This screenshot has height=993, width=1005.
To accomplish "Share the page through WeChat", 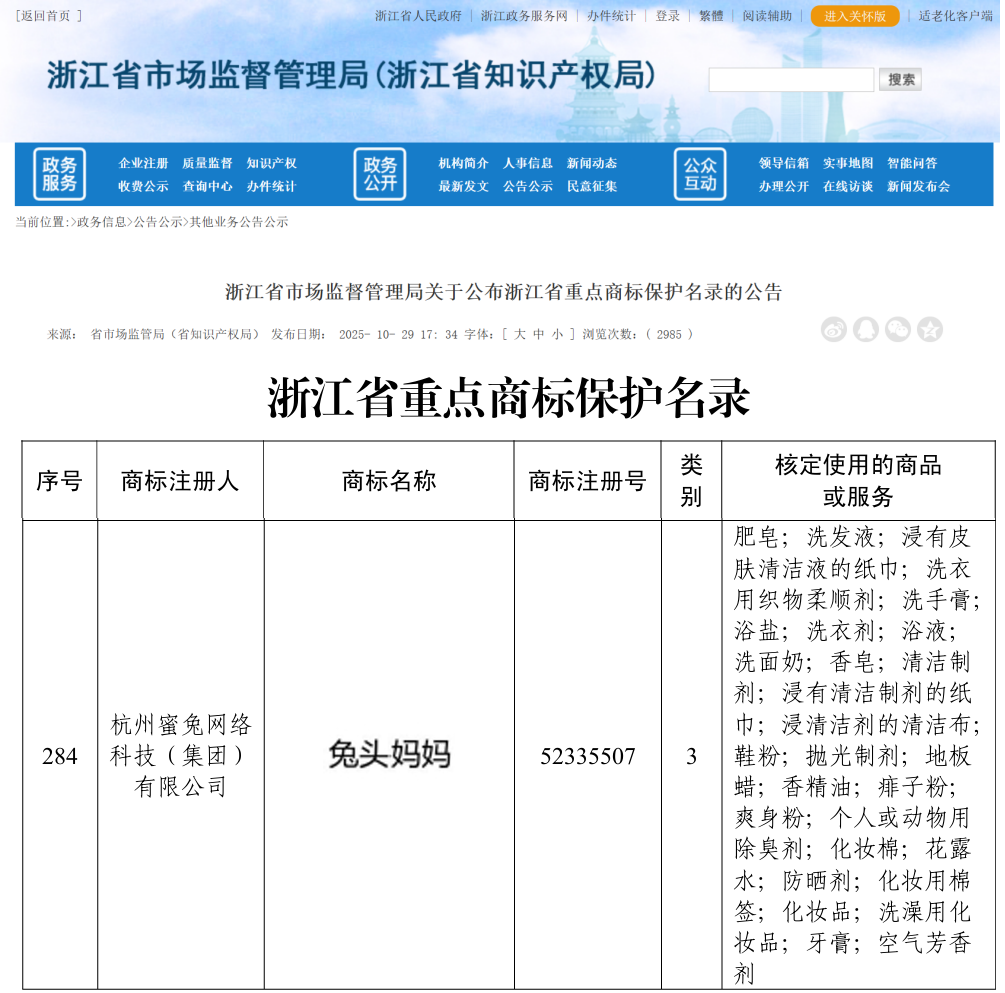I will point(898,329).
